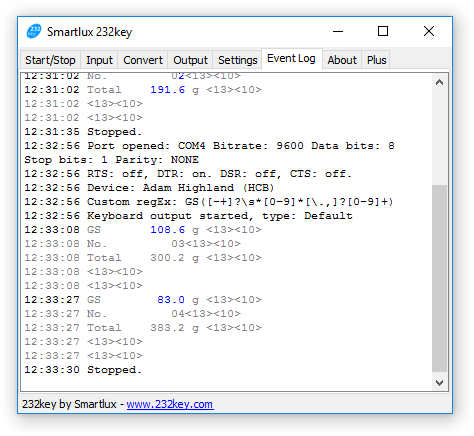Click the 'No. 04' log line
The width and height of the screenshot is (474, 436).
(132, 314)
